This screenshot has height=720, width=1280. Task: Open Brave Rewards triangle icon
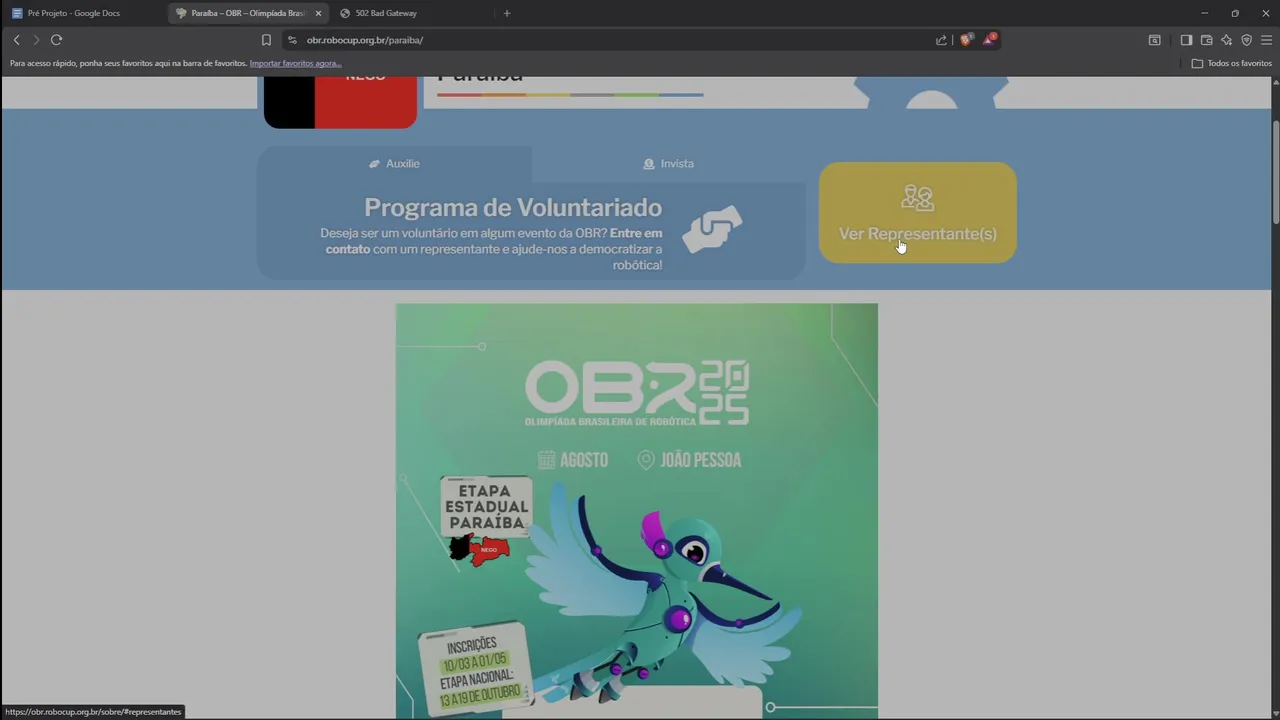click(x=989, y=40)
